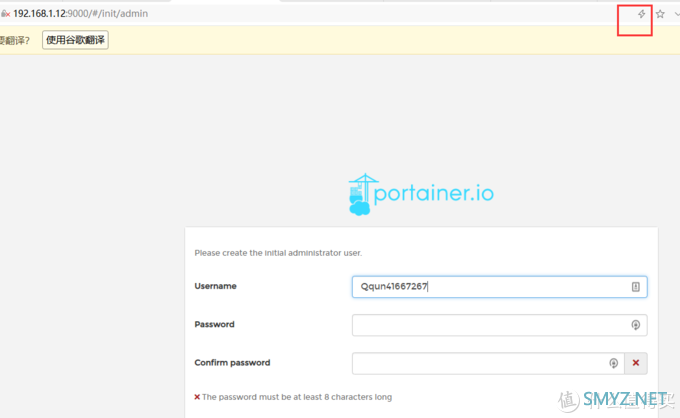Bookmark this page with the star icon
Screen dimensions: 680x418
(x=660, y=14)
